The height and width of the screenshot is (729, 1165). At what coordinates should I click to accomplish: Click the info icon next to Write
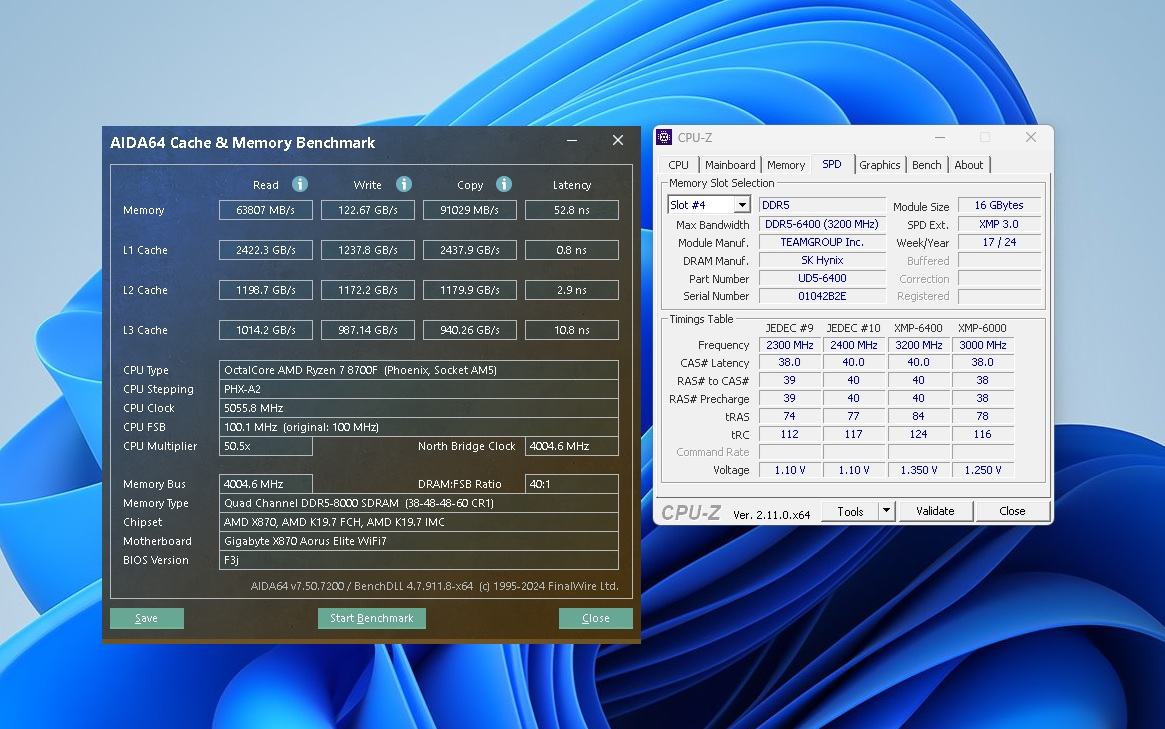pyautogui.click(x=404, y=184)
